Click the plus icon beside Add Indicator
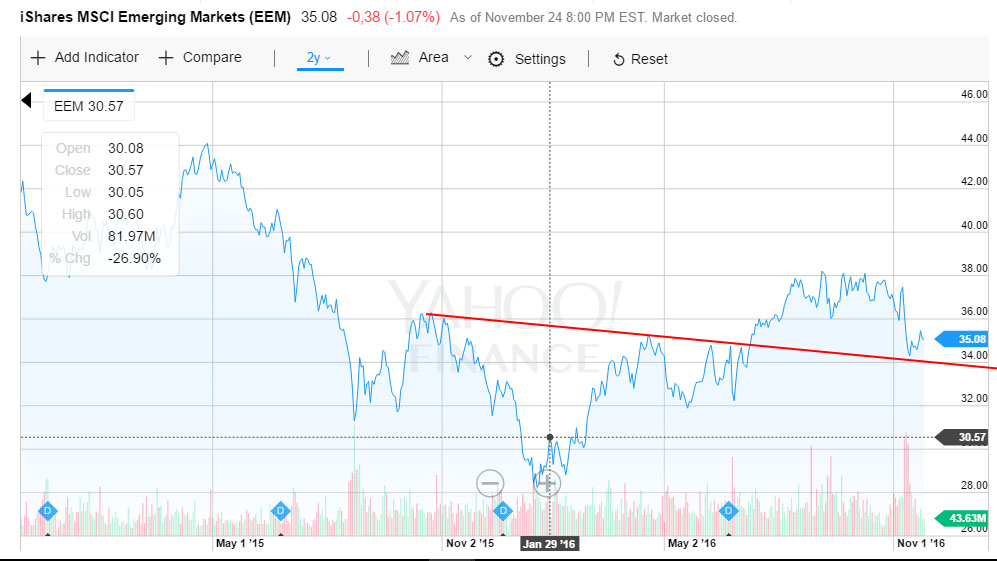 pyautogui.click(x=38, y=58)
